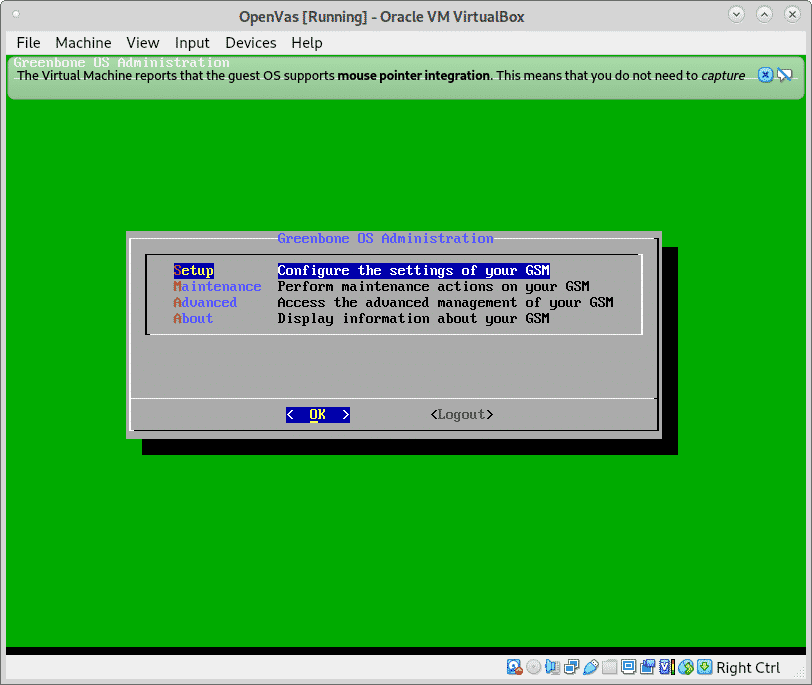This screenshot has height=685, width=812.
Task: Open the hard disk activity indicator
Action: [514, 667]
